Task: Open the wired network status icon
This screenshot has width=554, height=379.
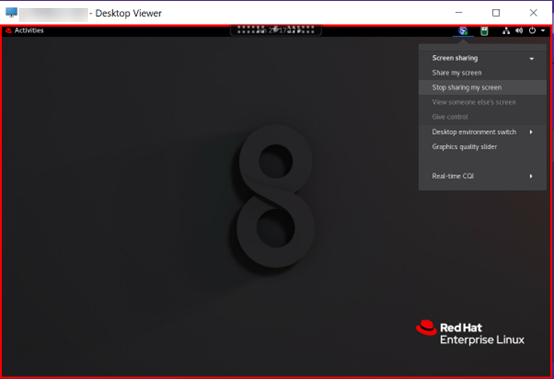Action: pyautogui.click(x=506, y=31)
